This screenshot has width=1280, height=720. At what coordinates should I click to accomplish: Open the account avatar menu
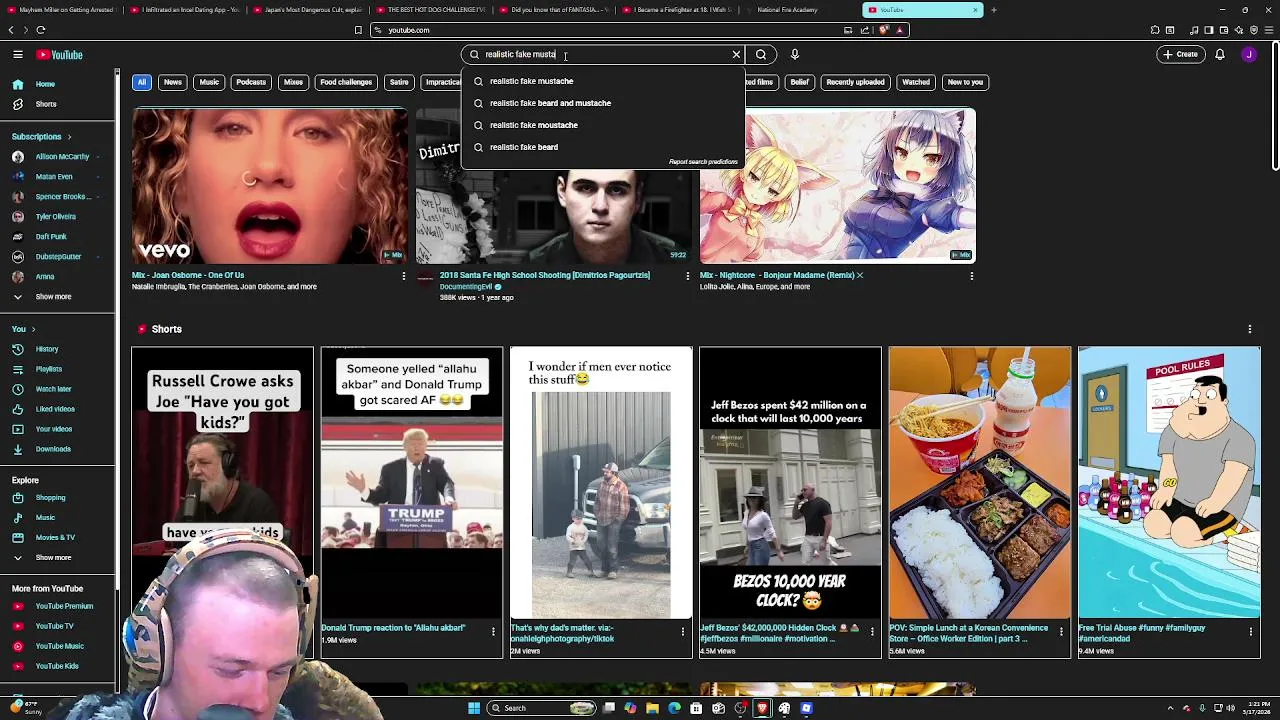tap(1249, 54)
